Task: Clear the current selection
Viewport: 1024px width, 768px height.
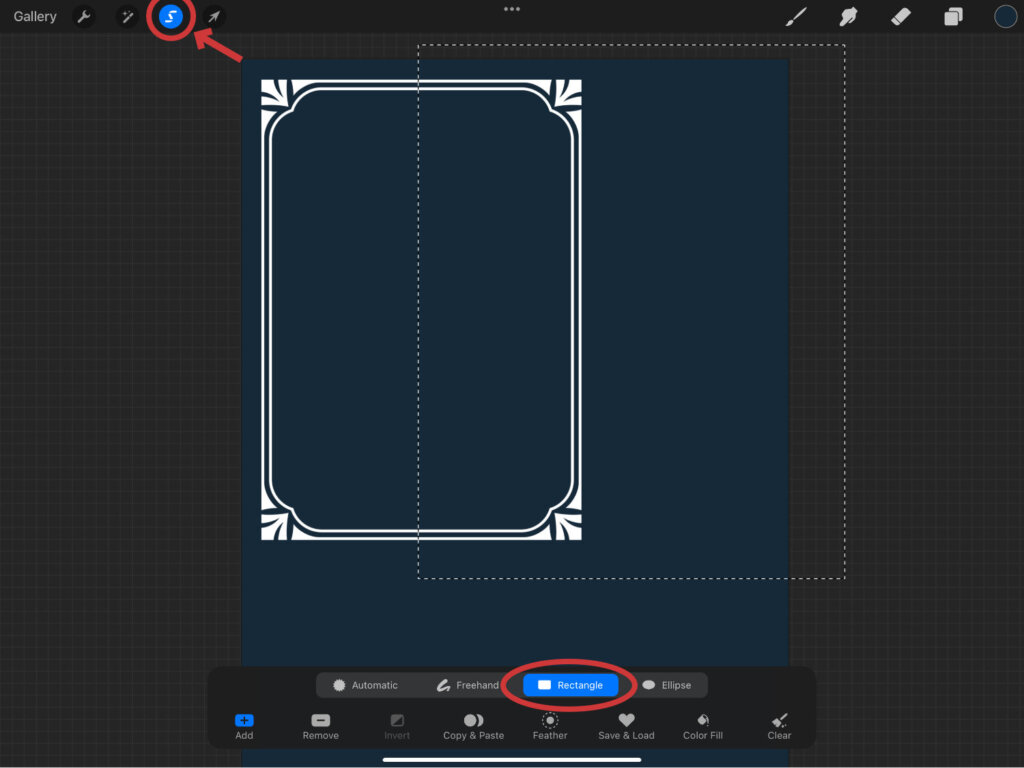Action: tap(779, 726)
